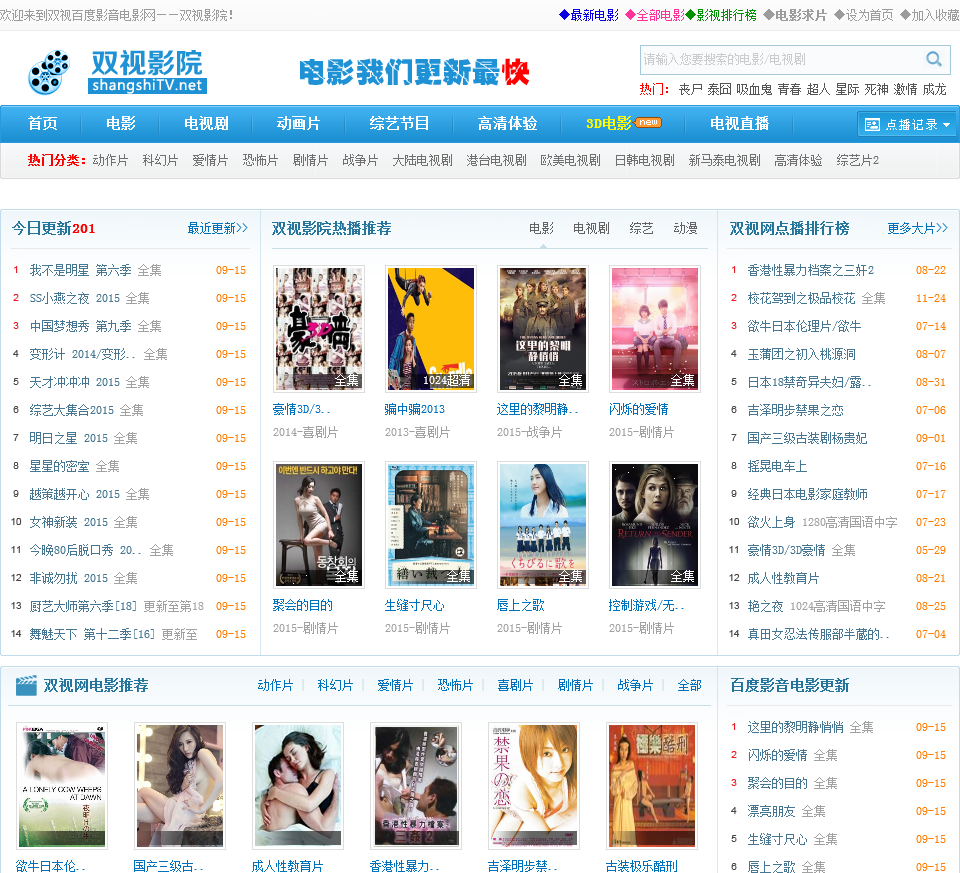Switch hot recommendations to 电影 tab
The height and width of the screenshot is (873, 960).
point(541,228)
